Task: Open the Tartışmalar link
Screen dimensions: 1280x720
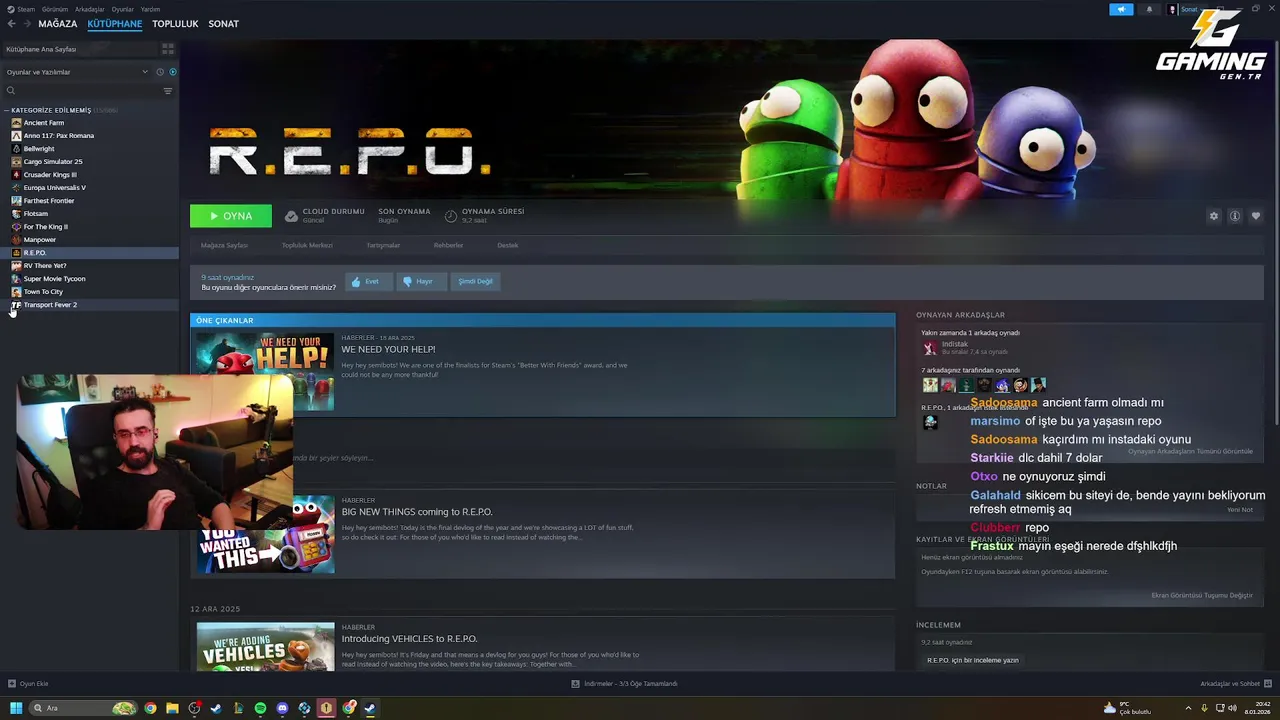Action: [383, 245]
